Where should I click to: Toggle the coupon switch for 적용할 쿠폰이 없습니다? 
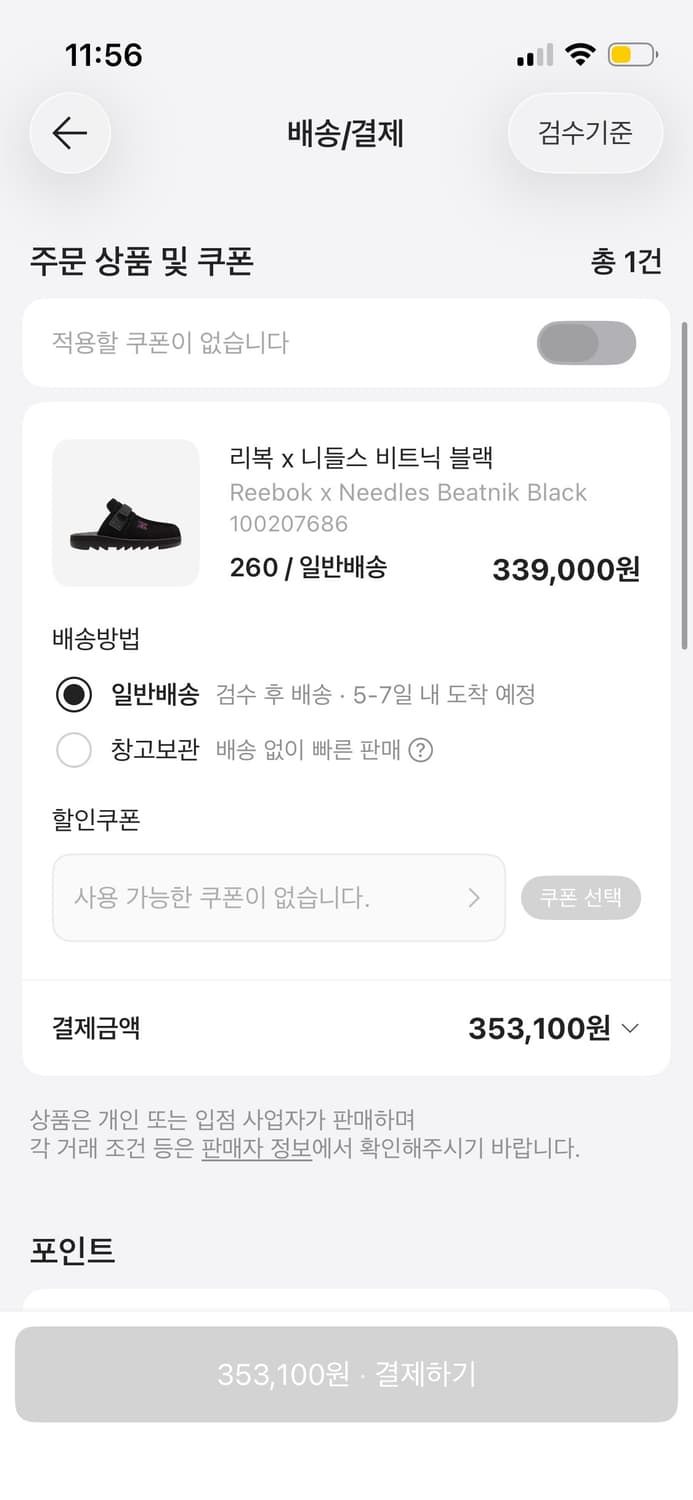pos(587,343)
